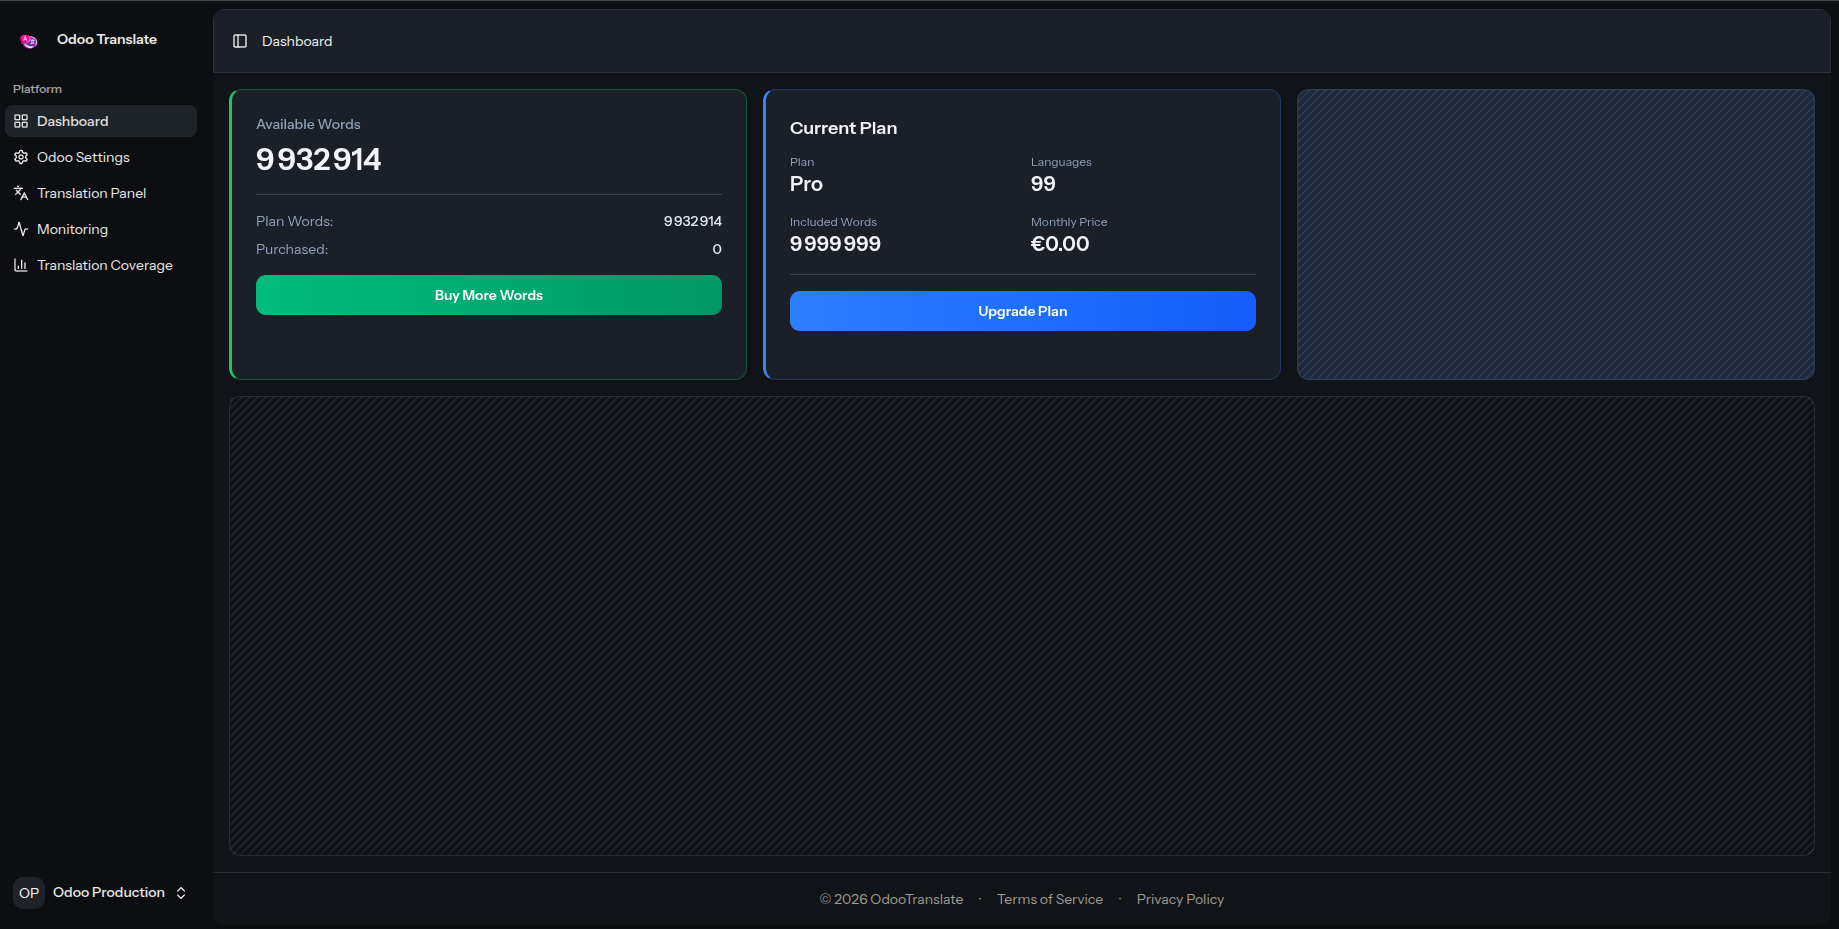This screenshot has height=929, width=1839.
Task: Click the Odoo Production workspace name
Action: pos(109,892)
